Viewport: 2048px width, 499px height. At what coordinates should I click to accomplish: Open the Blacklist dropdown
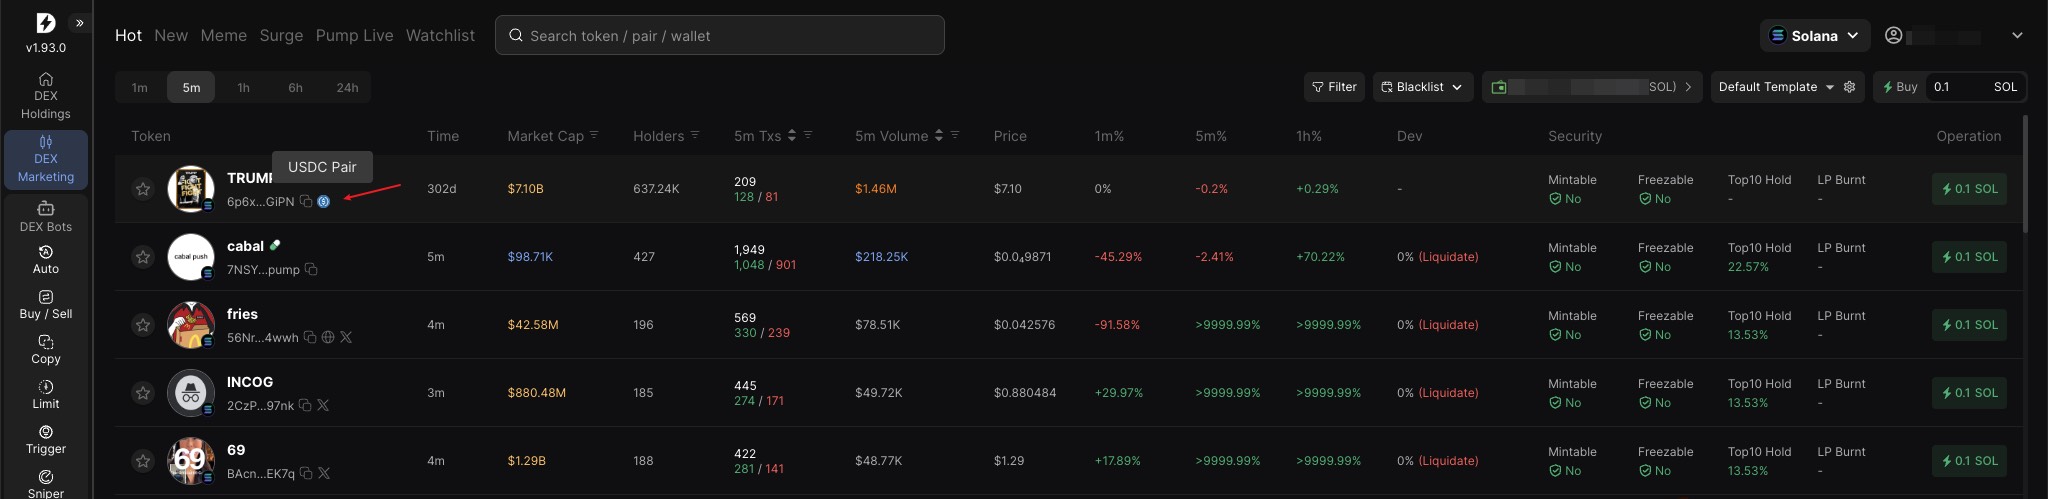[x=1422, y=87]
